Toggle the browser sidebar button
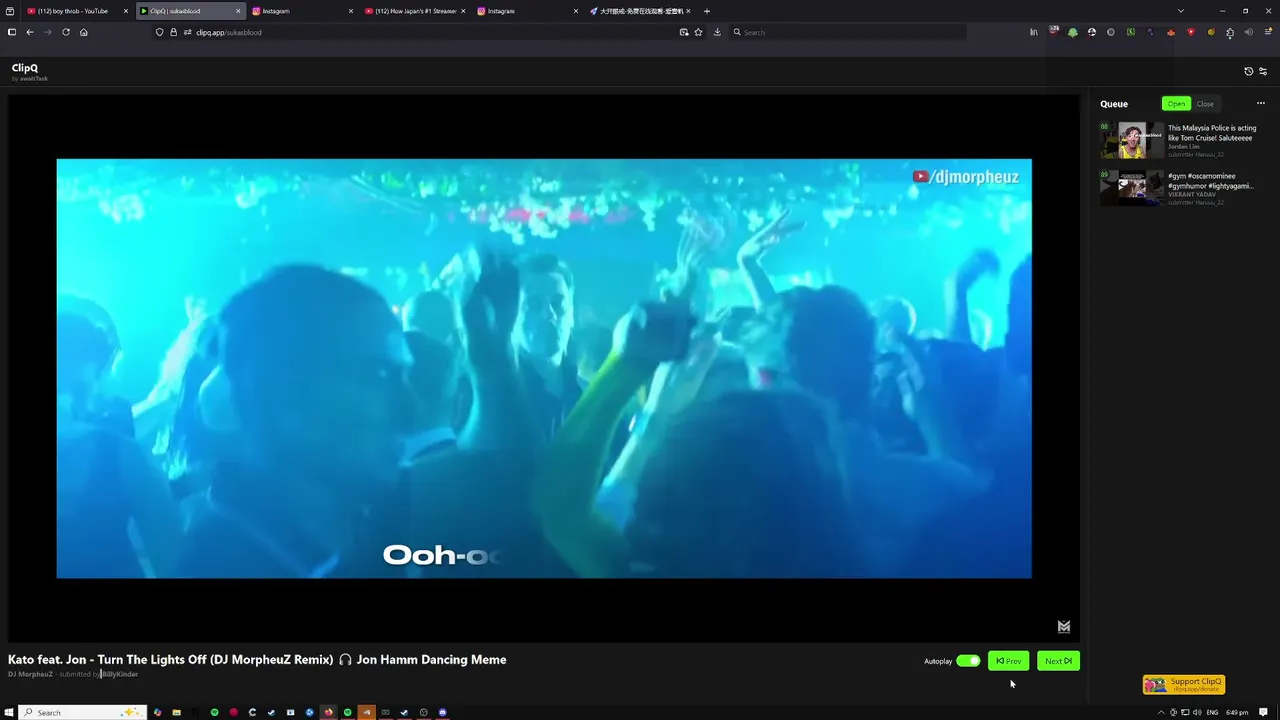This screenshot has width=1280, height=720. [x=11, y=32]
